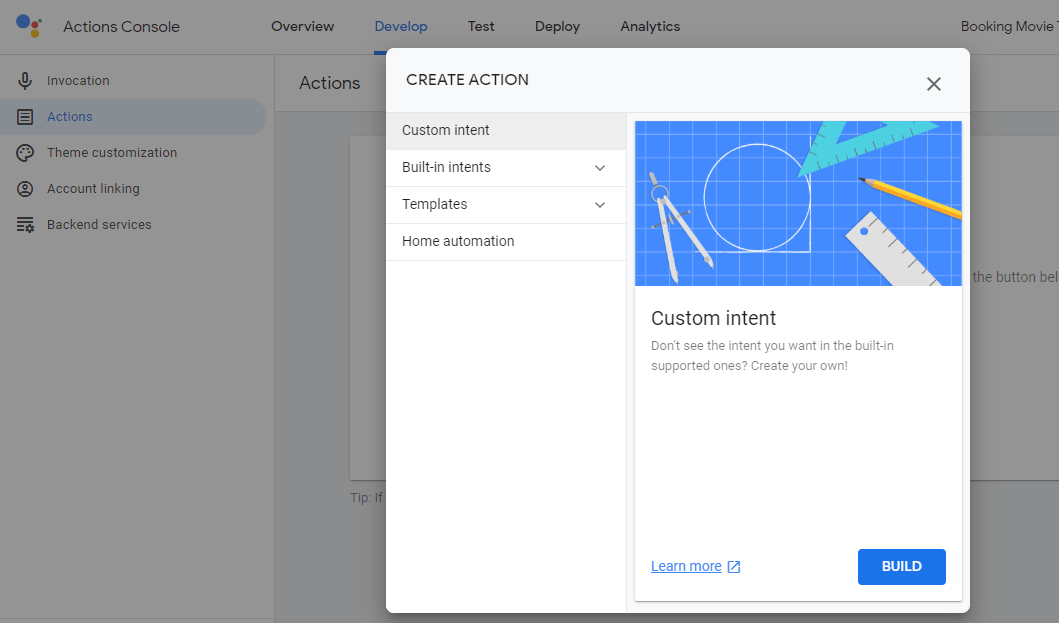Click the Google Assistant logo icon
This screenshot has width=1059, height=623.
click(29, 26)
